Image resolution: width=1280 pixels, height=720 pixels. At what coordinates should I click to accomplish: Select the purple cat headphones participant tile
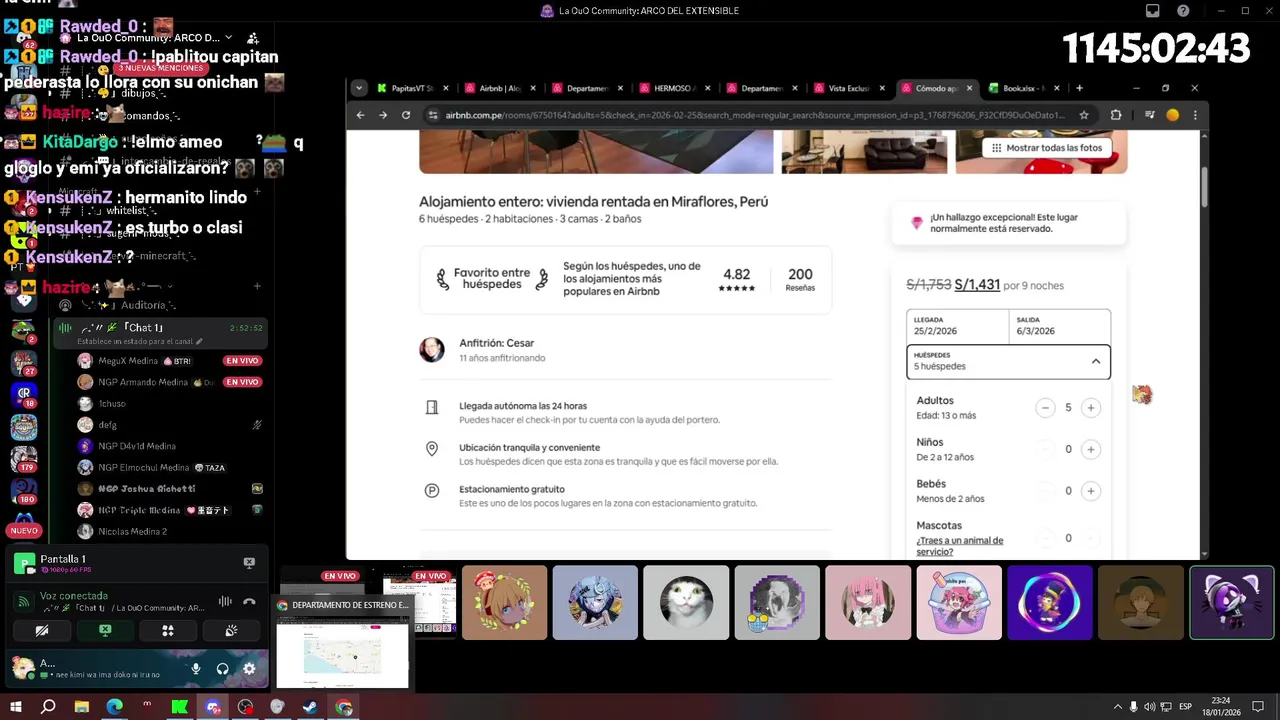click(1232, 603)
